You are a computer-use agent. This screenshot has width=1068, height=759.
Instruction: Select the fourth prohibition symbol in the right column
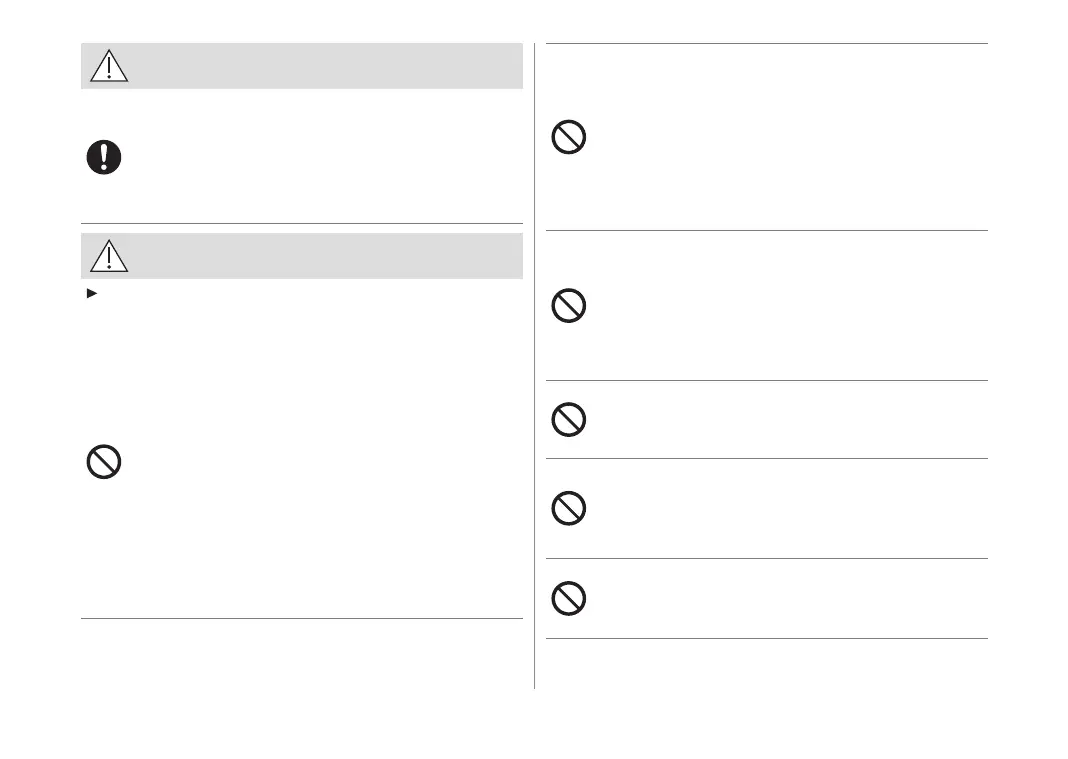[569, 509]
